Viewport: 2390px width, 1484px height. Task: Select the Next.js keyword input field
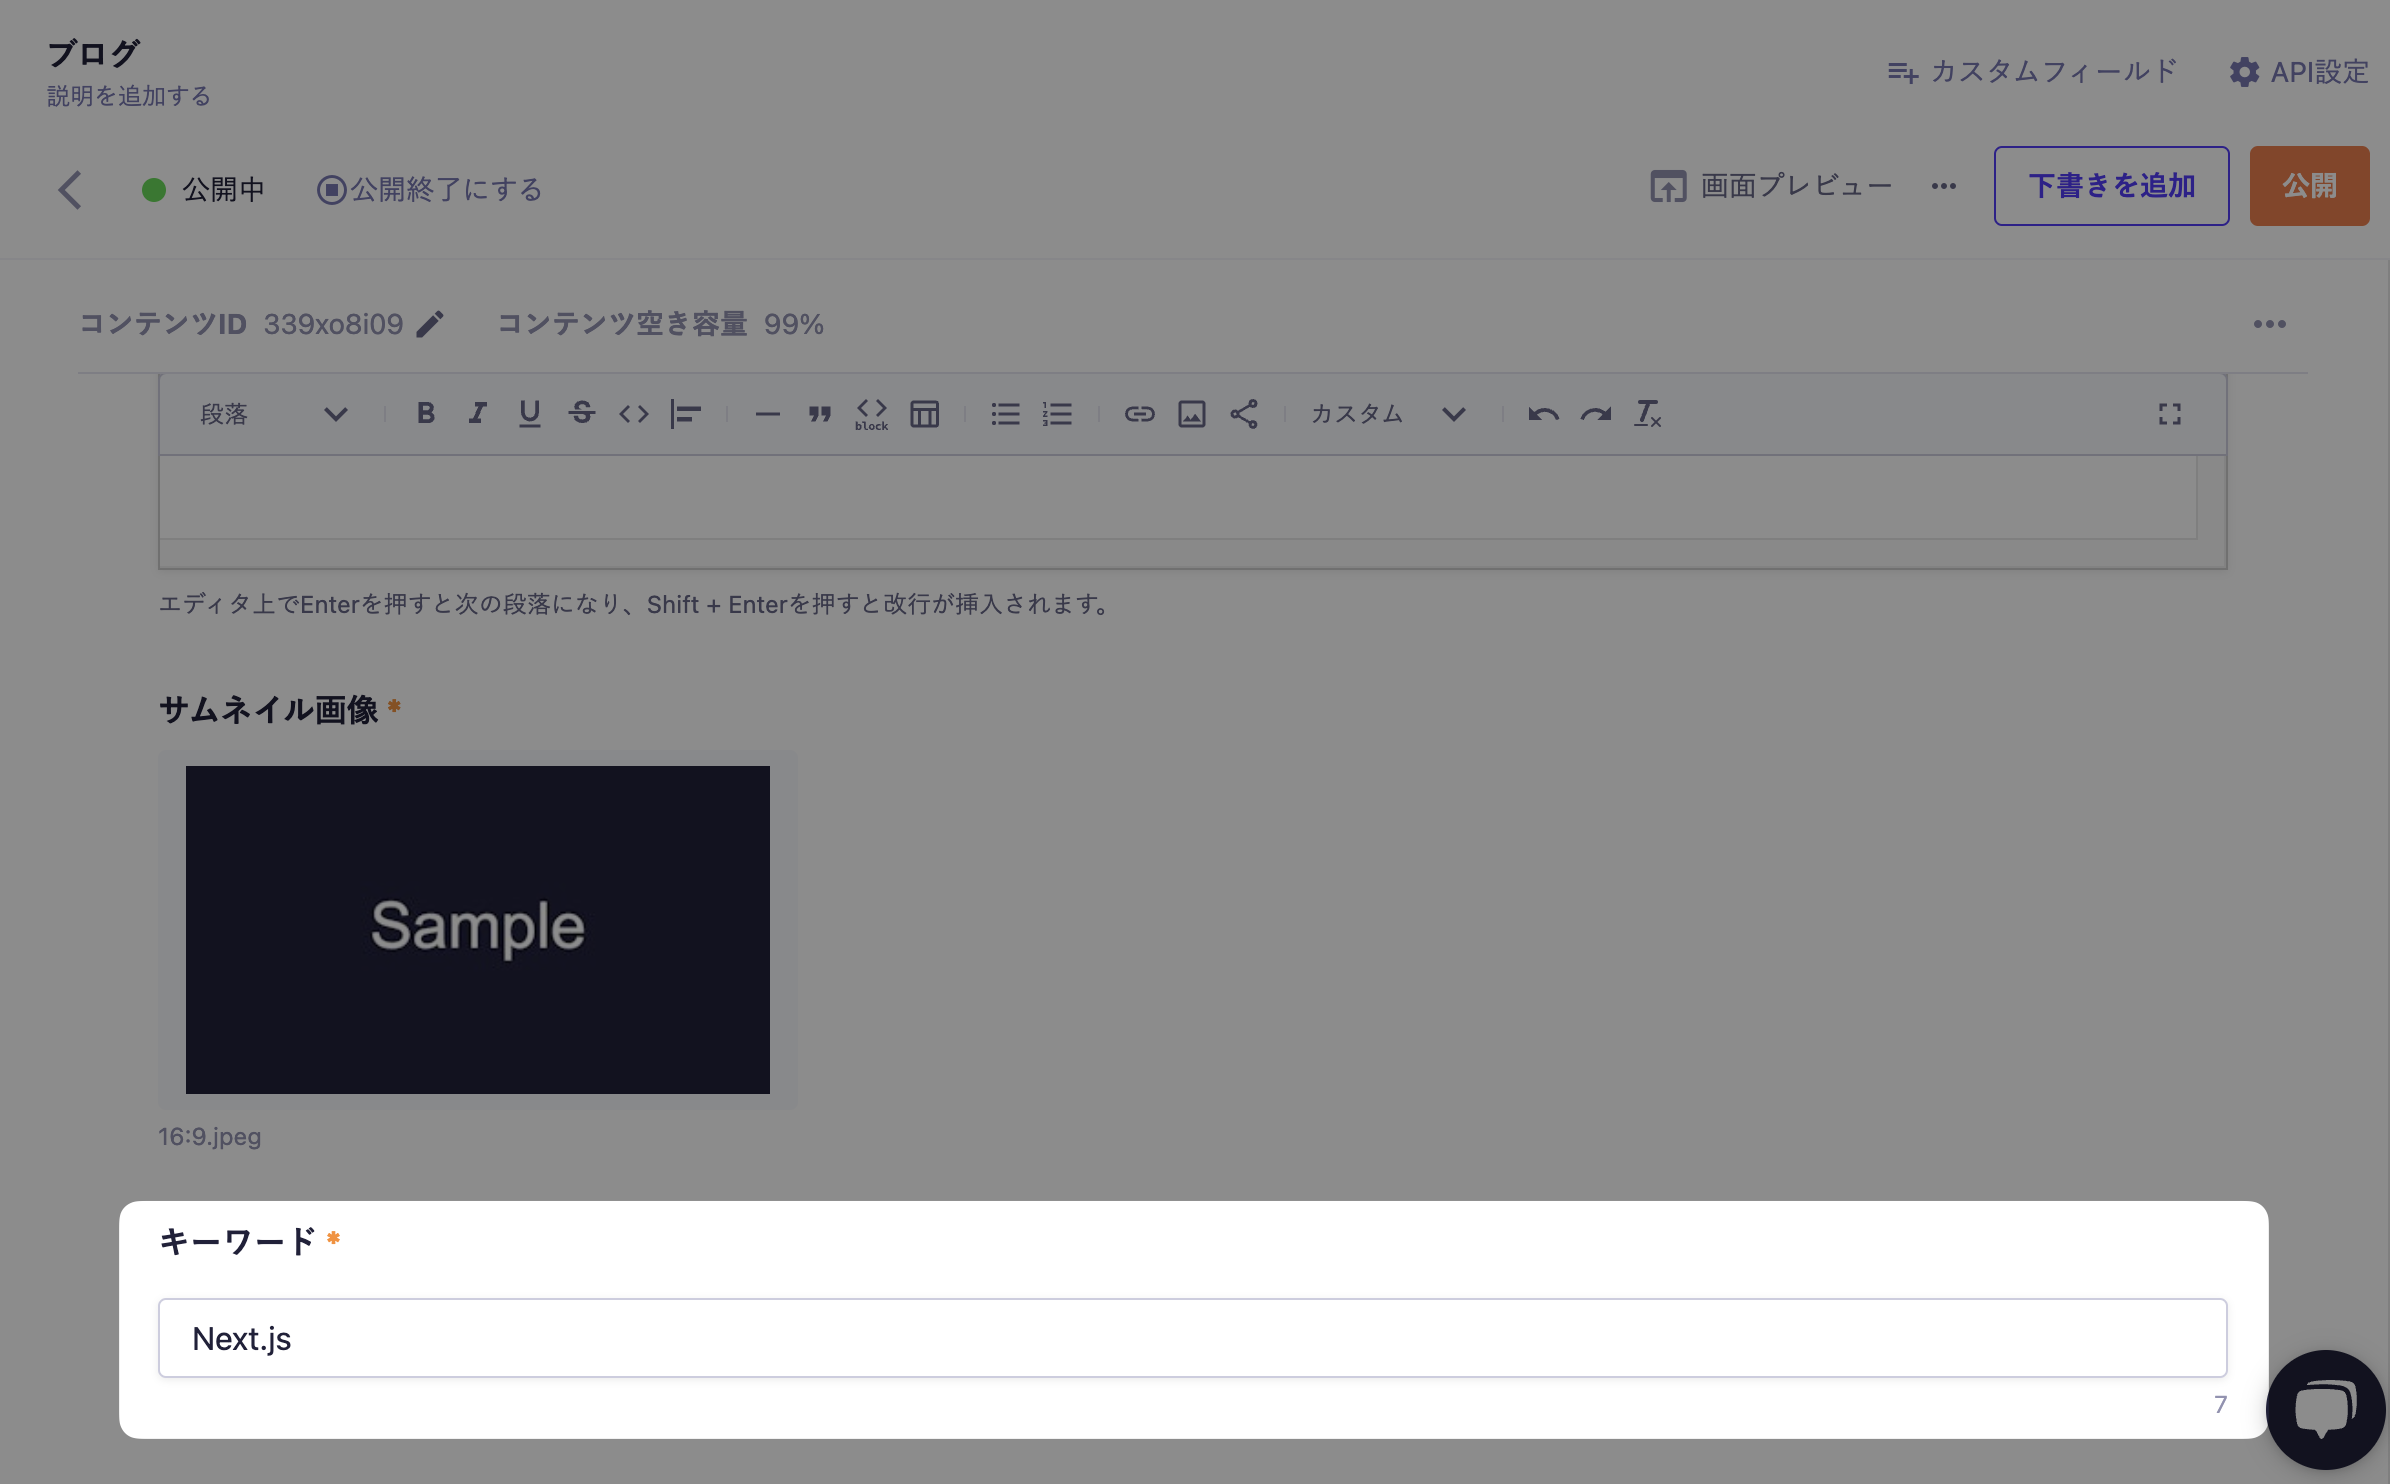(1192, 1337)
